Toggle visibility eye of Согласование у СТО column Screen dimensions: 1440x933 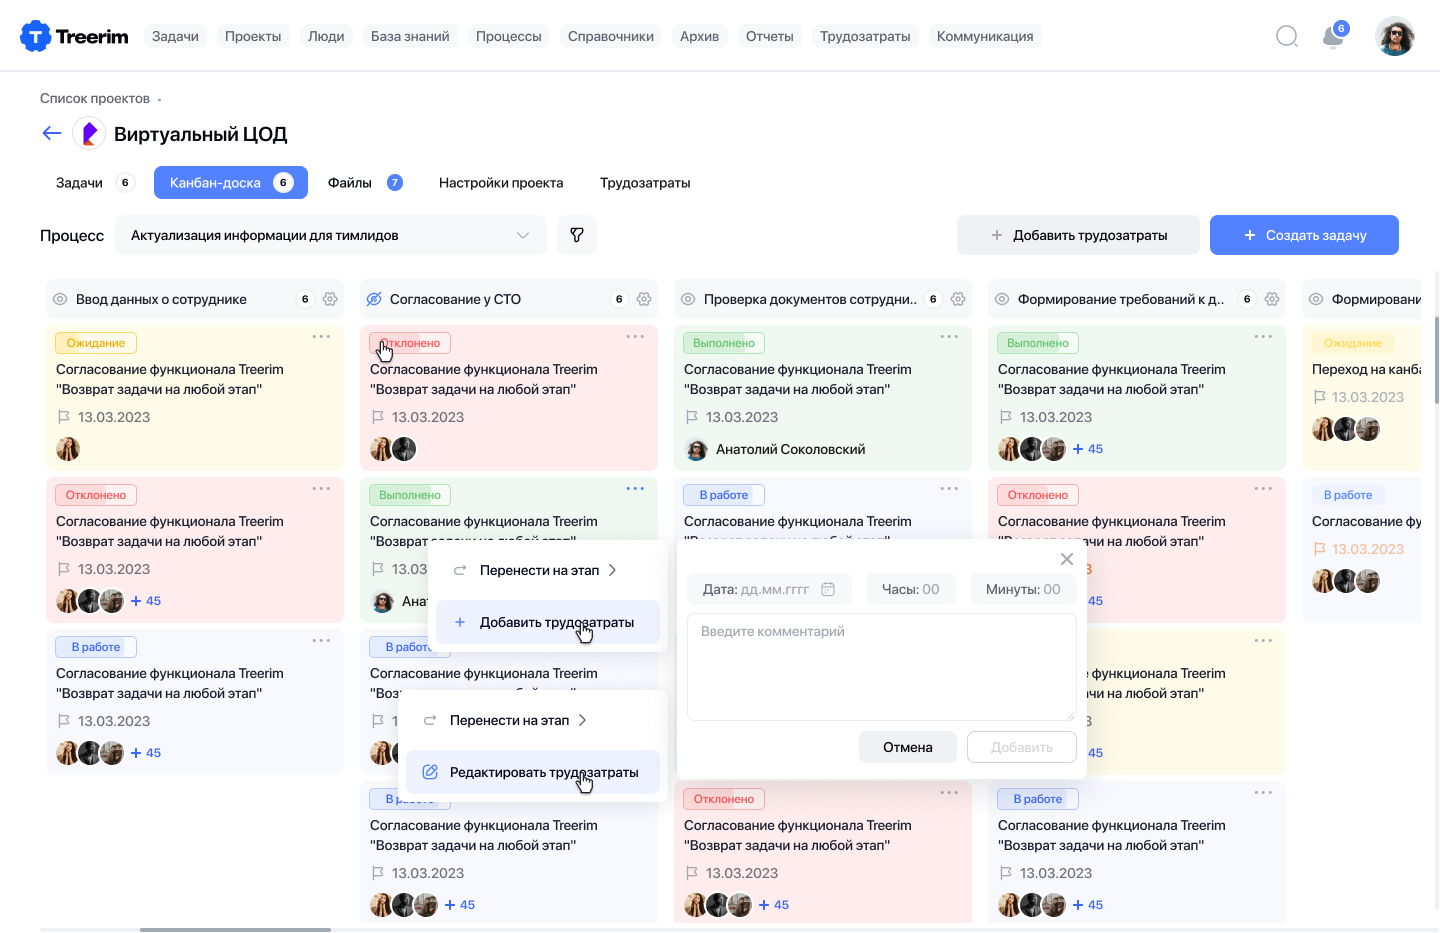374,299
